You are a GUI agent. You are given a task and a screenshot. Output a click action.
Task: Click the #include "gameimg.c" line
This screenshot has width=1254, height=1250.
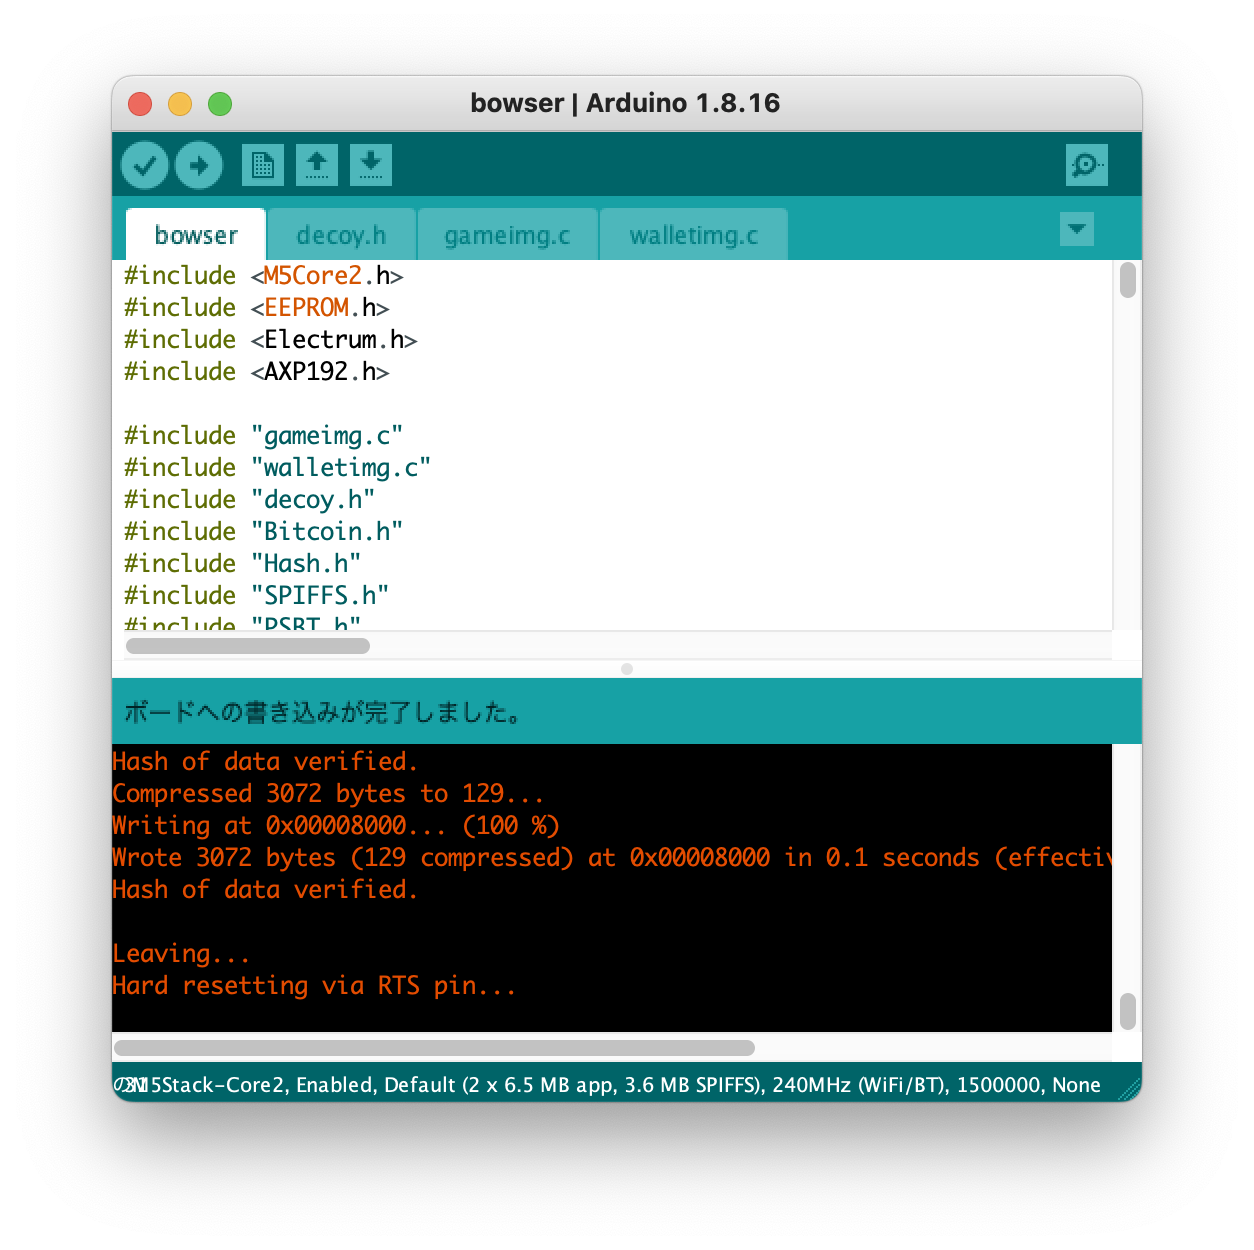coord(264,436)
